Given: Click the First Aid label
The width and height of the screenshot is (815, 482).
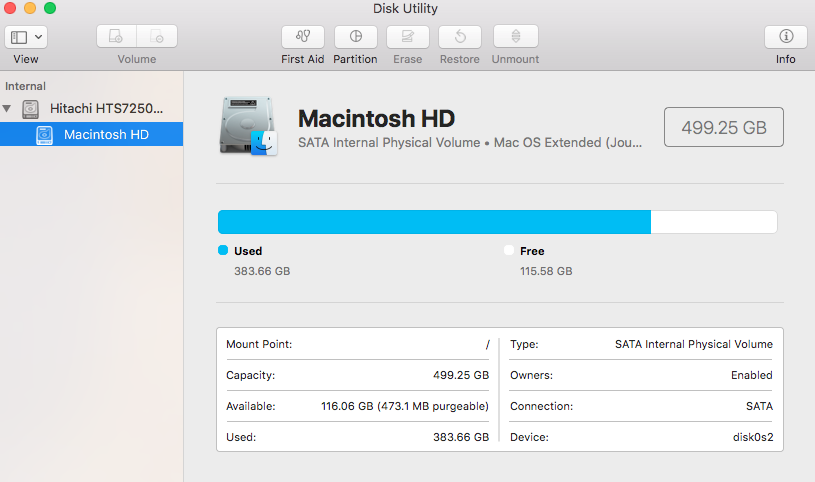Looking at the screenshot, I should coord(303,59).
